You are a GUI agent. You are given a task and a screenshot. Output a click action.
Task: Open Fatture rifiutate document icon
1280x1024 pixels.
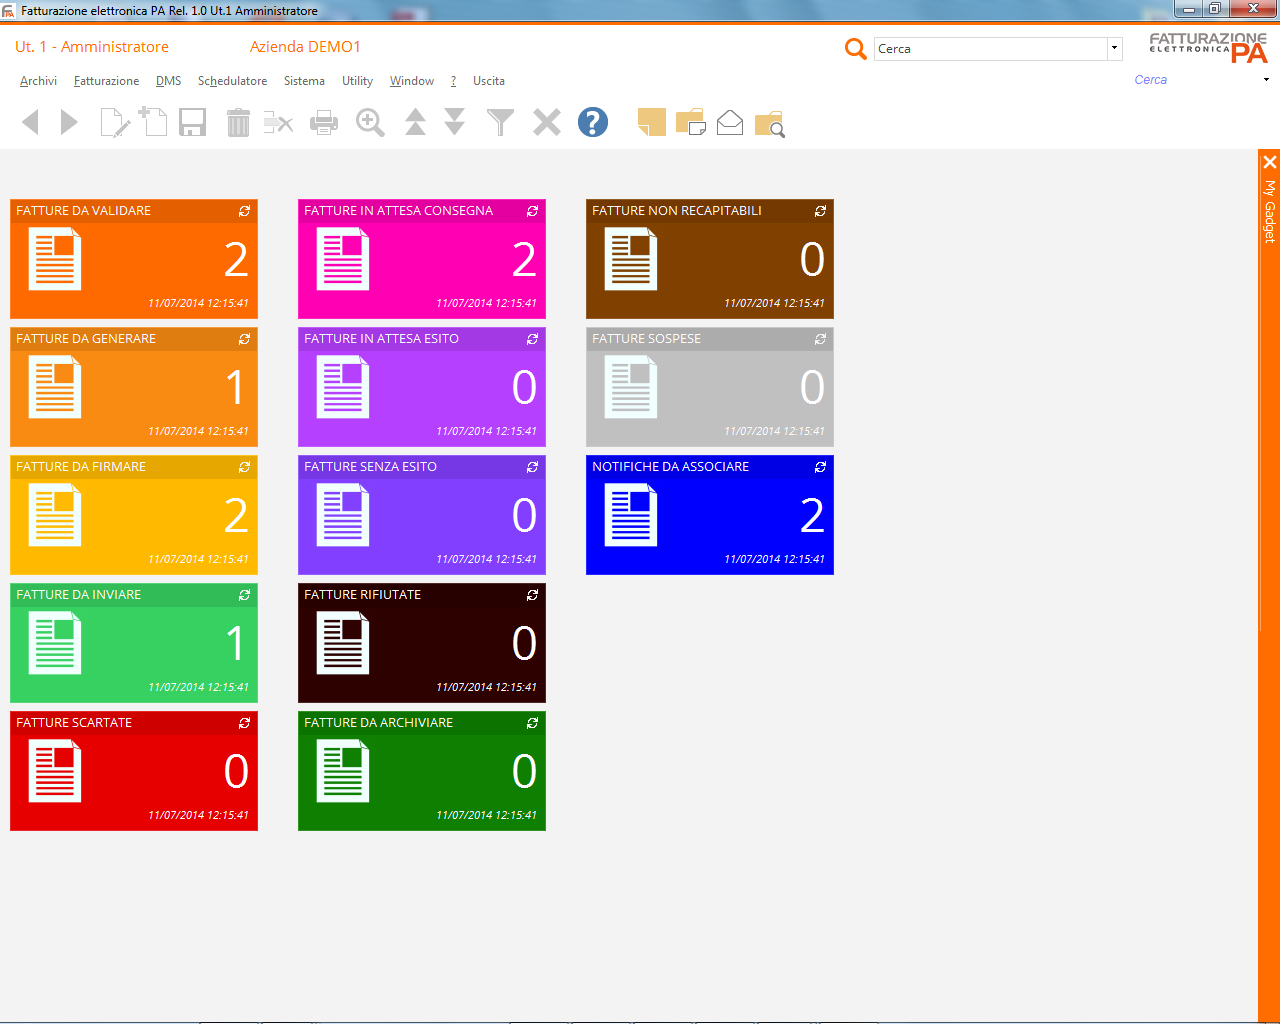click(343, 643)
